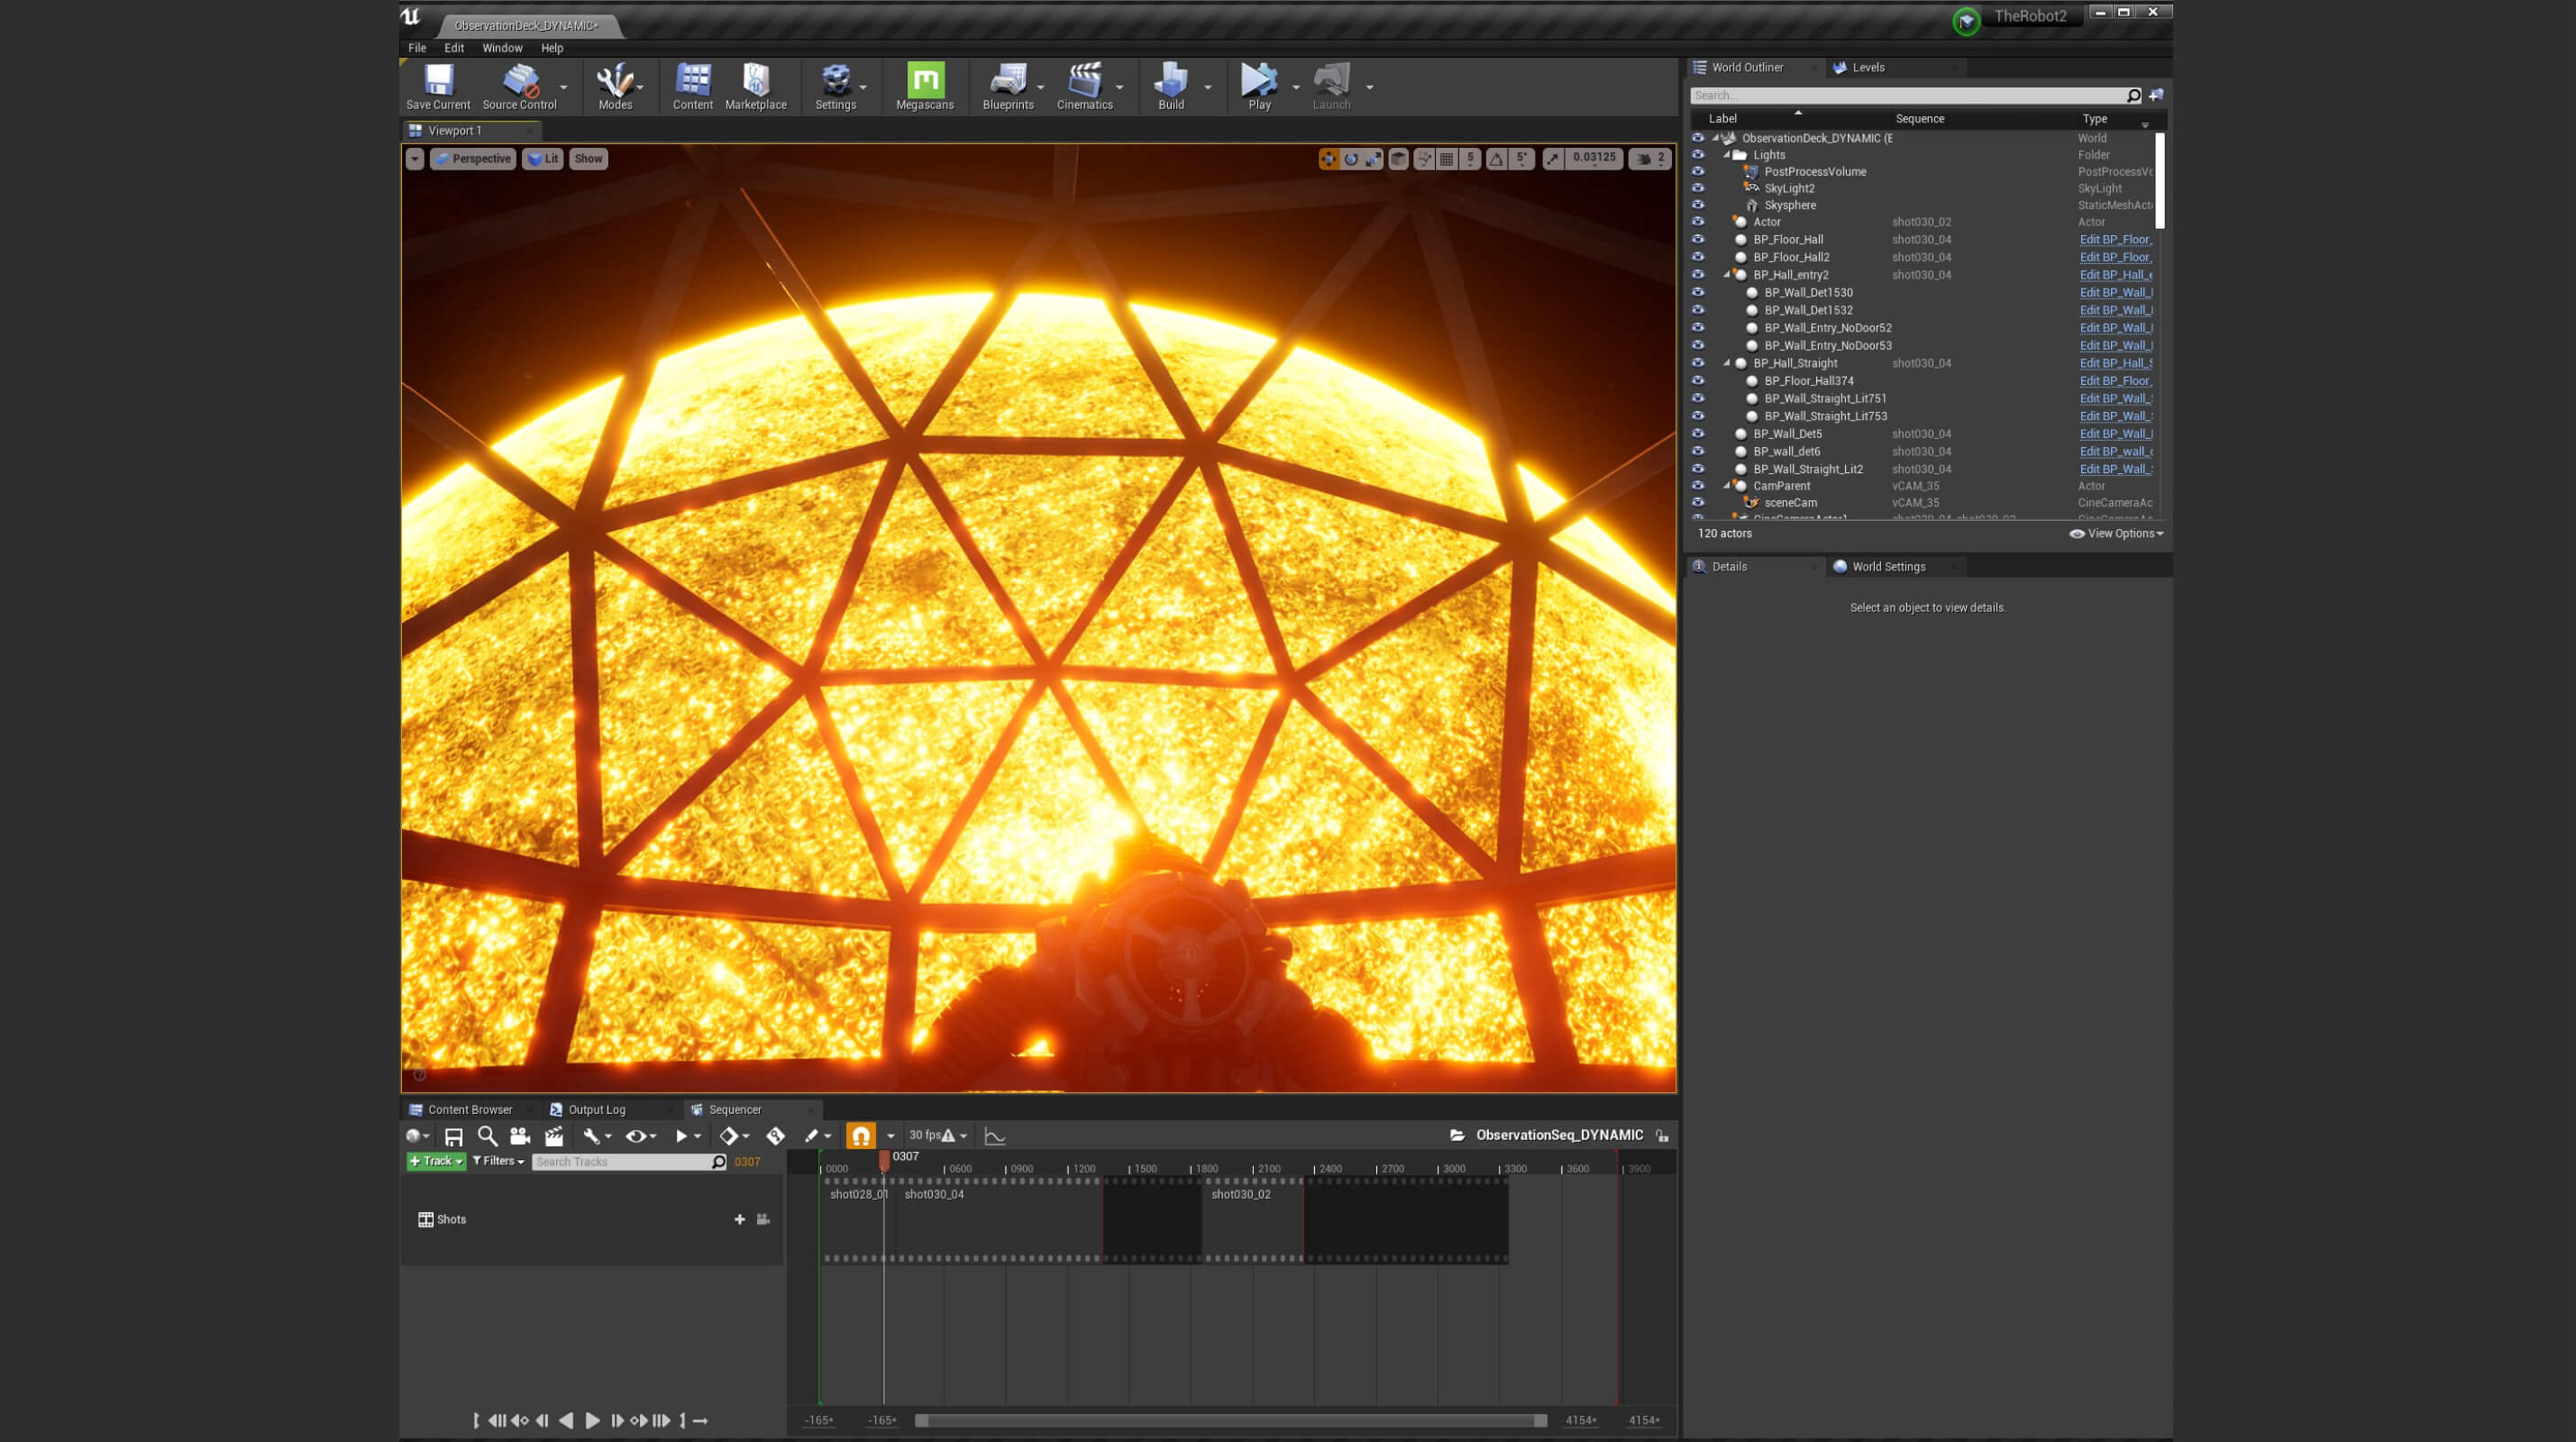Toggle visibility of BP_Floor_Hall actor

(1697, 239)
